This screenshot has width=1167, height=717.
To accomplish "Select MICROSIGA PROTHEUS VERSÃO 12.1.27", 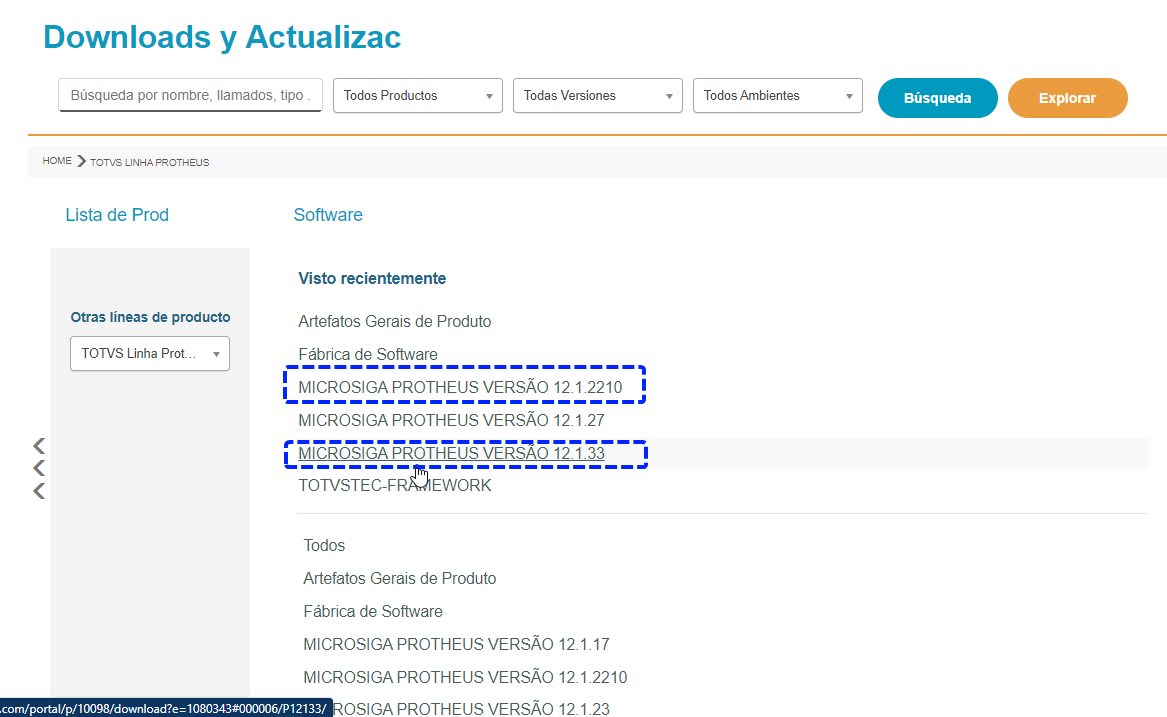I will 449,420.
